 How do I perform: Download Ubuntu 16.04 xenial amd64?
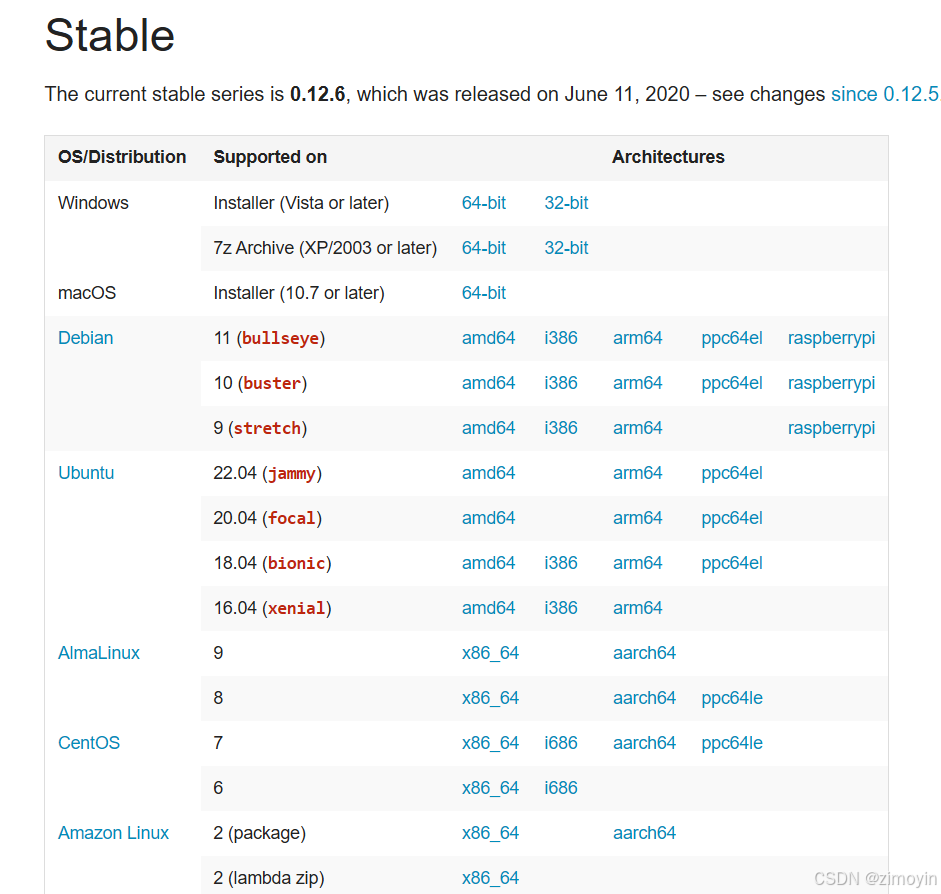(488, 608)
